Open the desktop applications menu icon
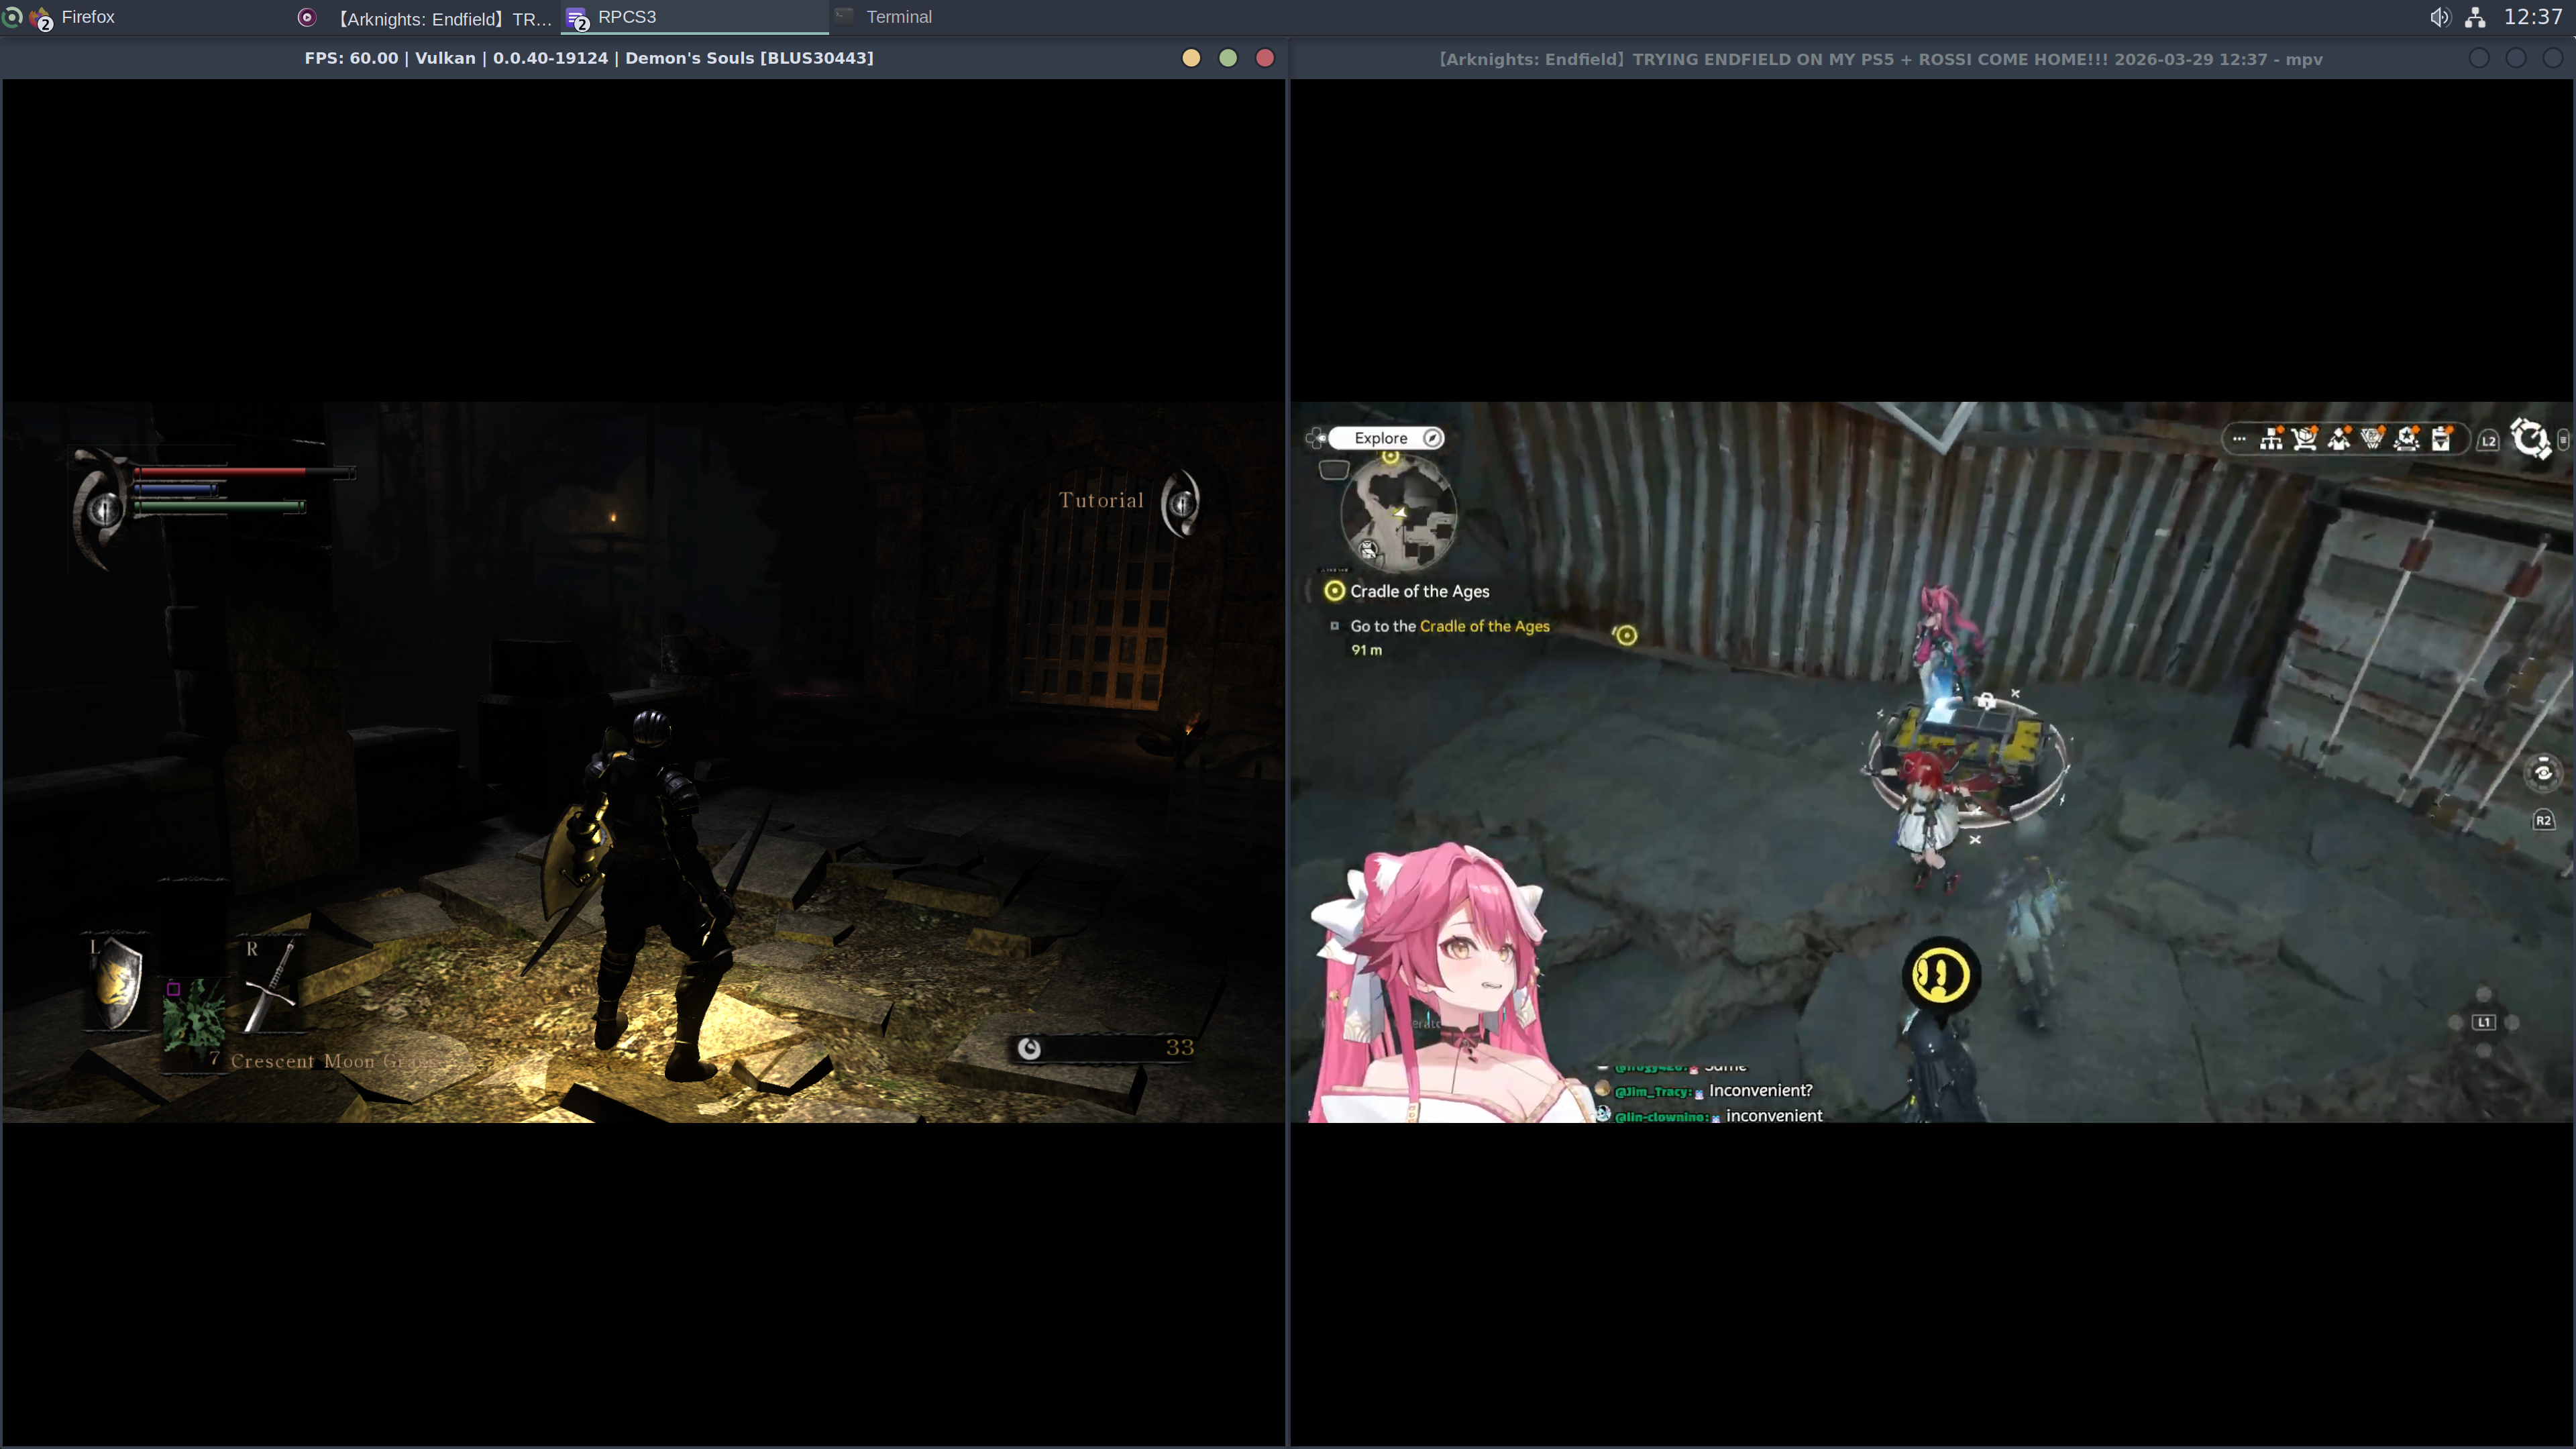Image resolution: width=2576 pixels, height=1449 pixels. pos(12,17)
